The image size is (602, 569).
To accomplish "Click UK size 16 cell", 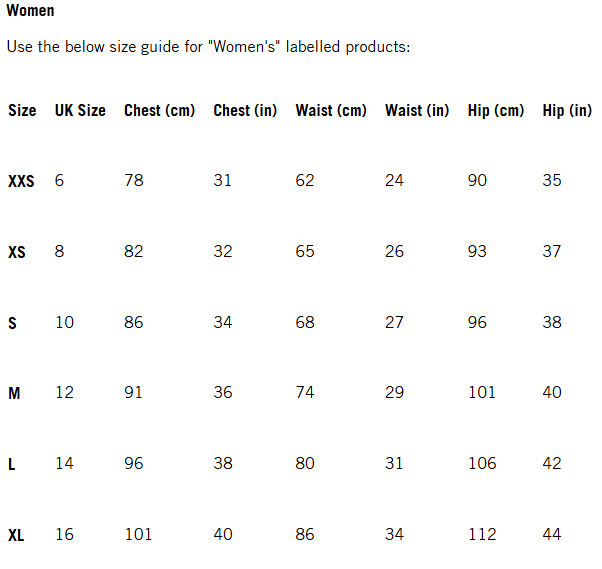I will pyautogui.click(x=65, y=535).
